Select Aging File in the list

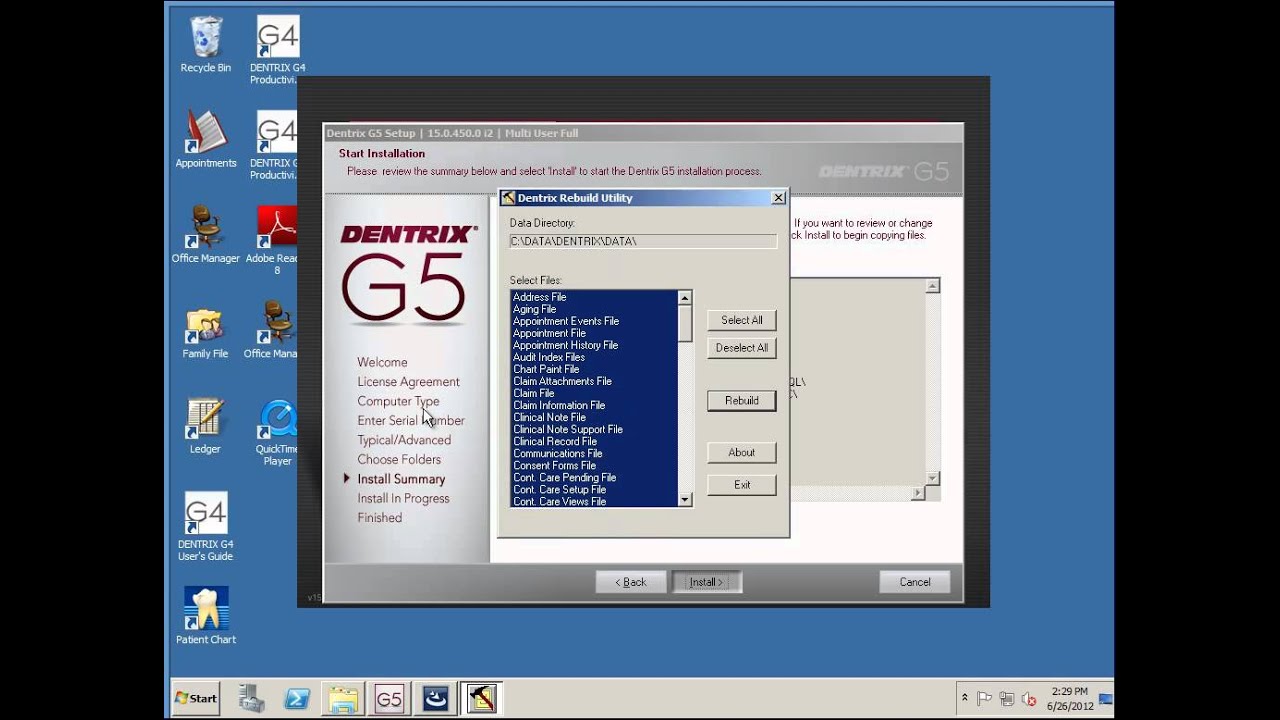tap(594, 309)
